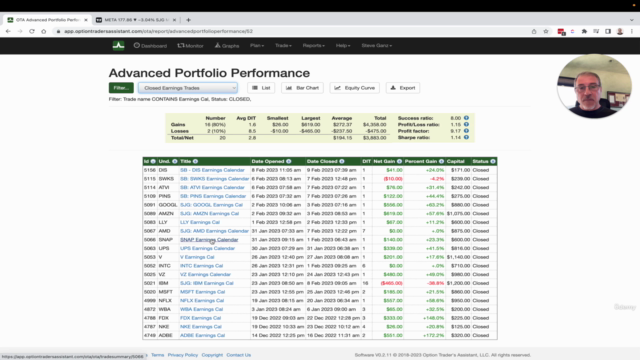Image resolution: width=640 pixels, height=360 pixels.
Task: Open V Earnings Cal trade
Action: point(197,257)
